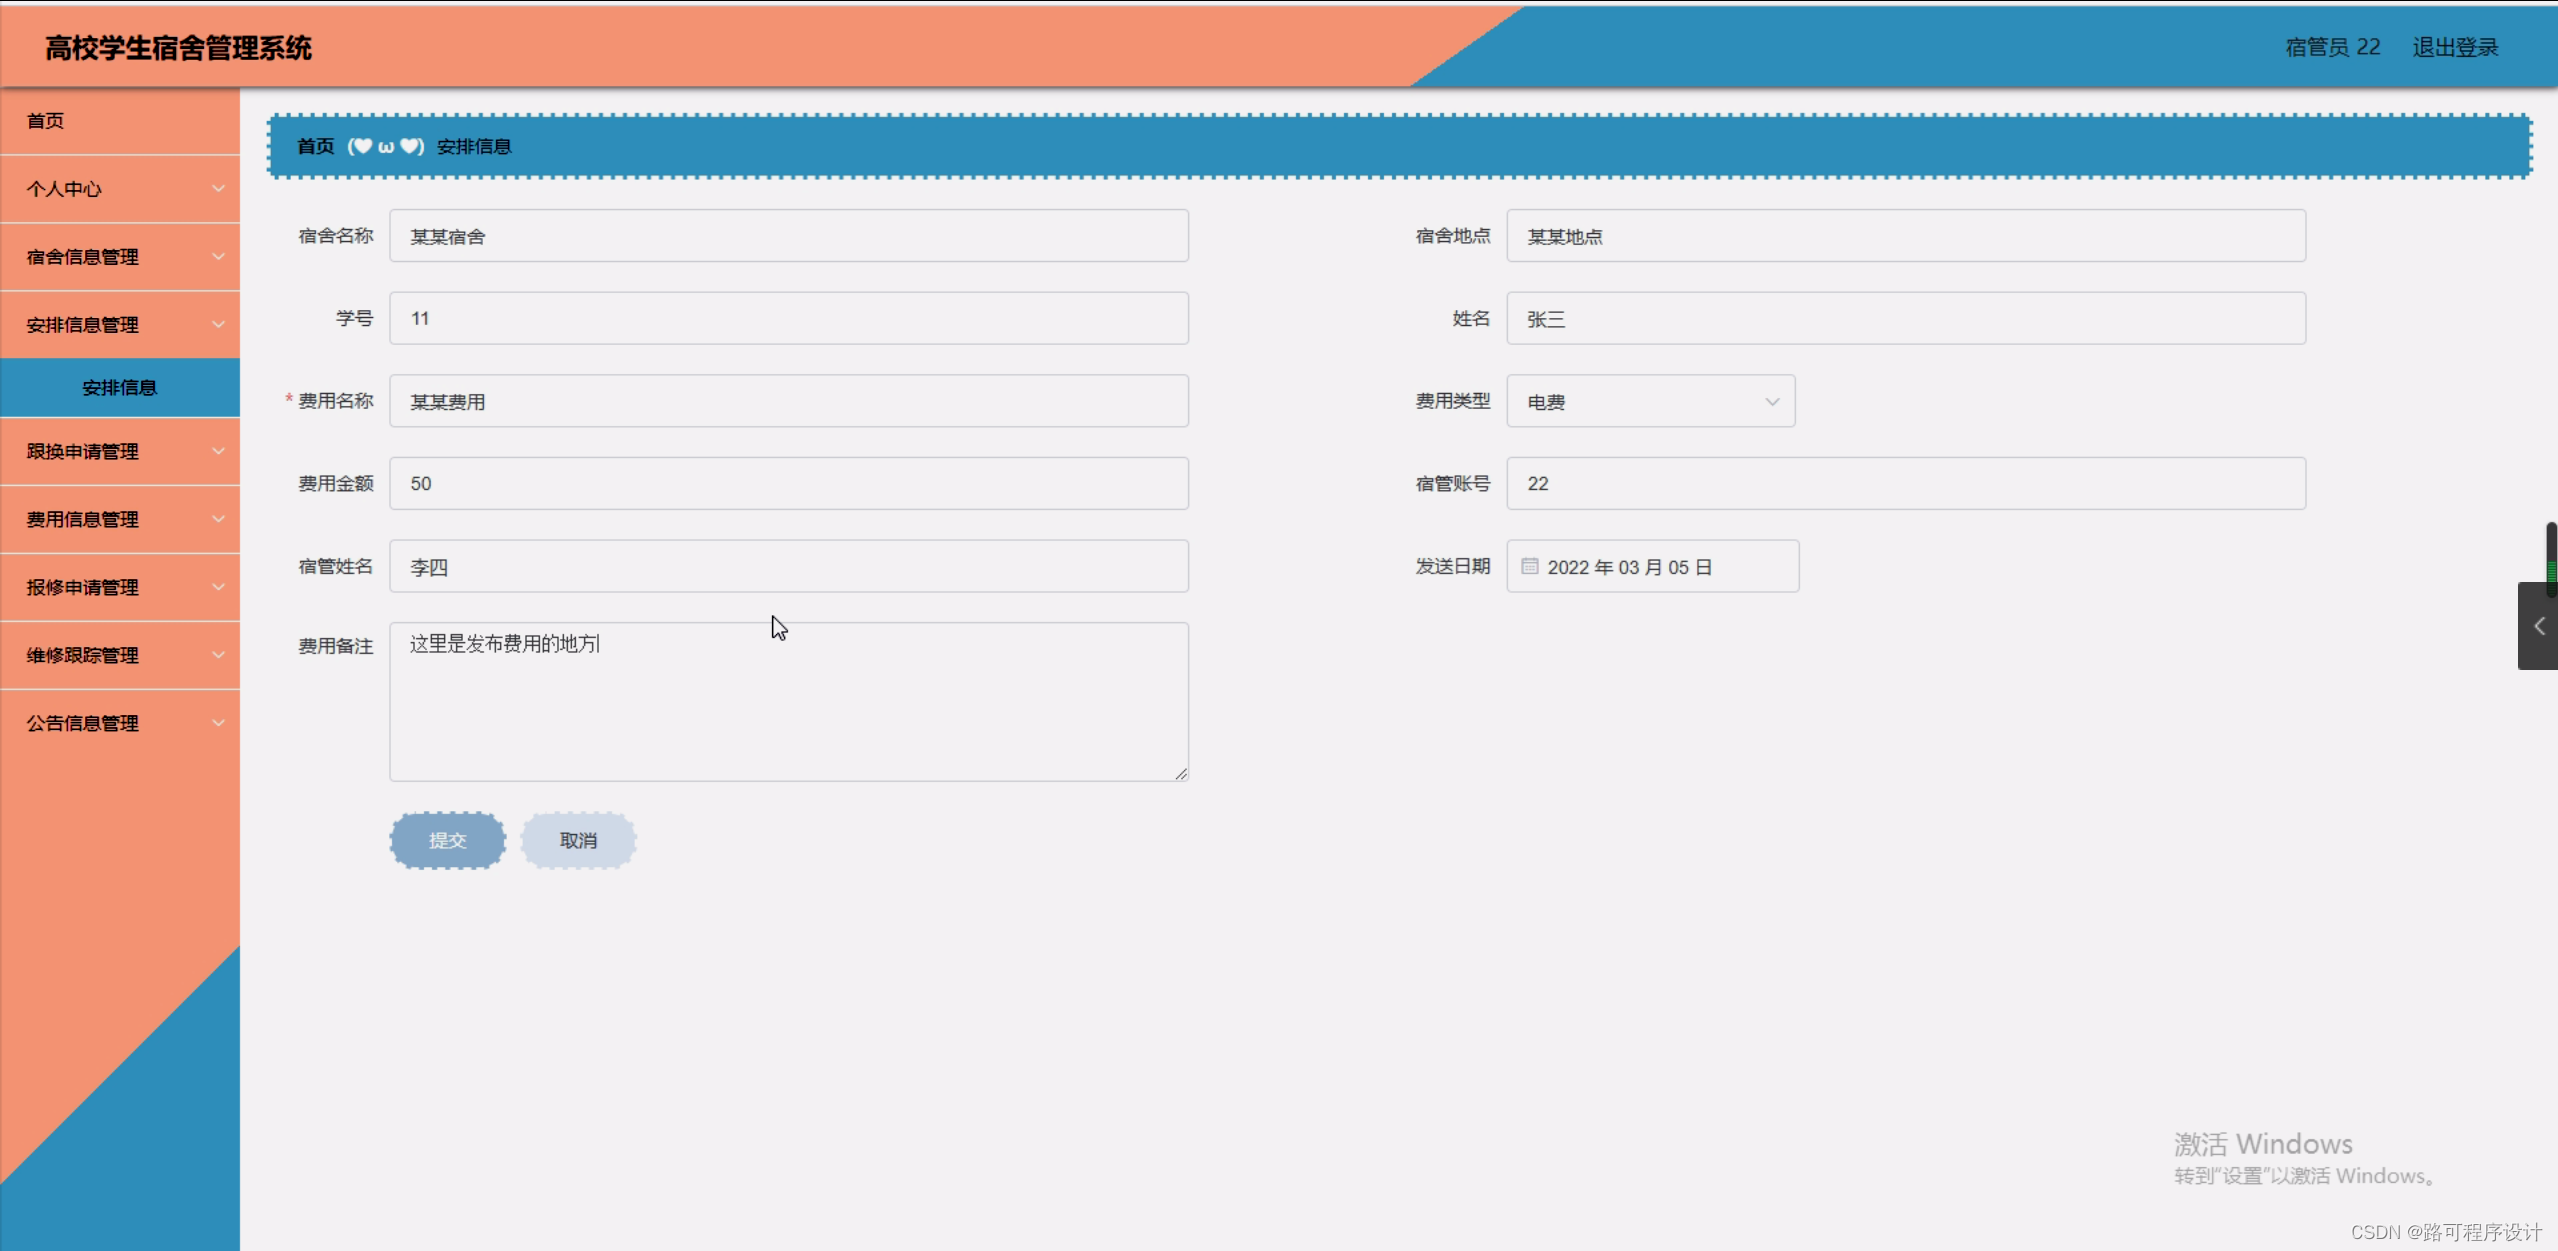The width and height of the screenshot is (2558, 1251).
Task: Click the 取消 cancel button
Action: (x=578, y=840)
